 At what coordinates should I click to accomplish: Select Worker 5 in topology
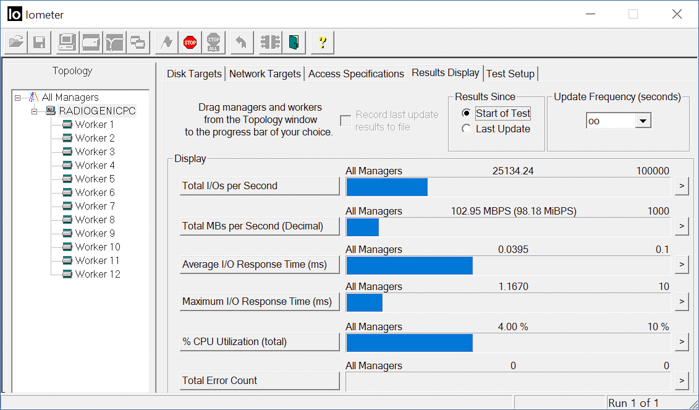click(94, 179)
